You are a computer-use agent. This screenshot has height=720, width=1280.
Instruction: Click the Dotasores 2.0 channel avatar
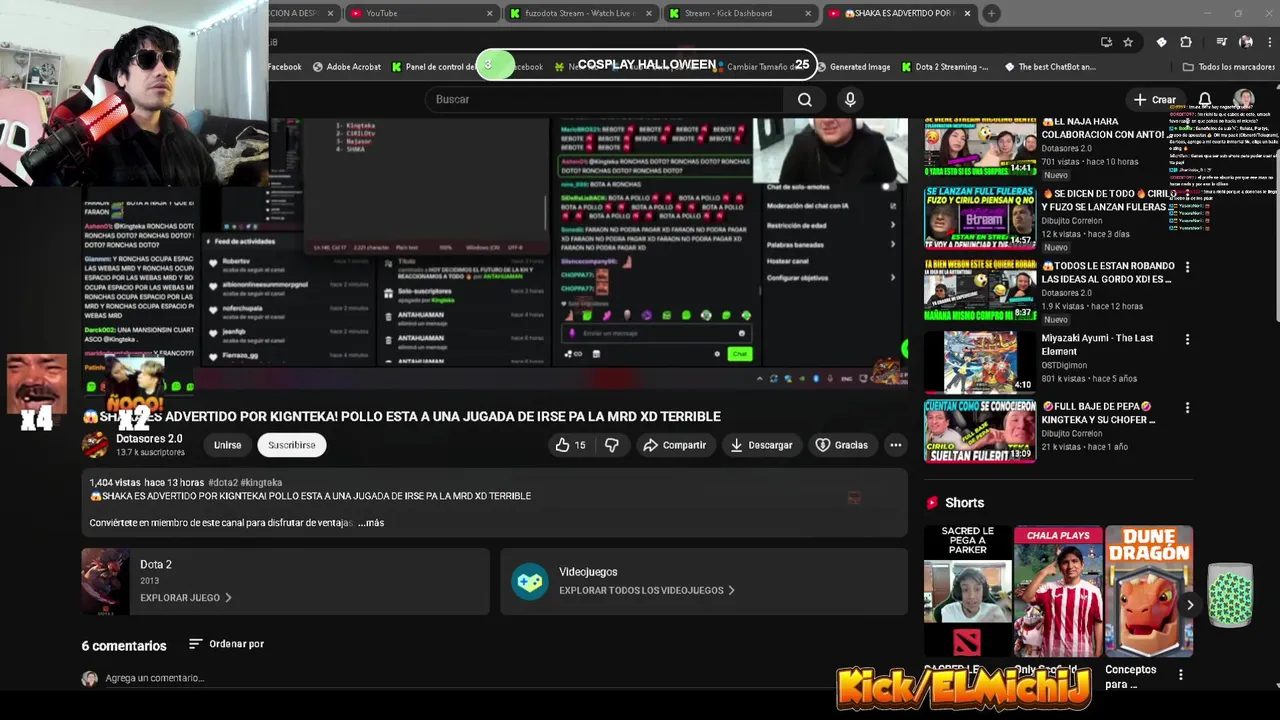click(x=95, y=444)
